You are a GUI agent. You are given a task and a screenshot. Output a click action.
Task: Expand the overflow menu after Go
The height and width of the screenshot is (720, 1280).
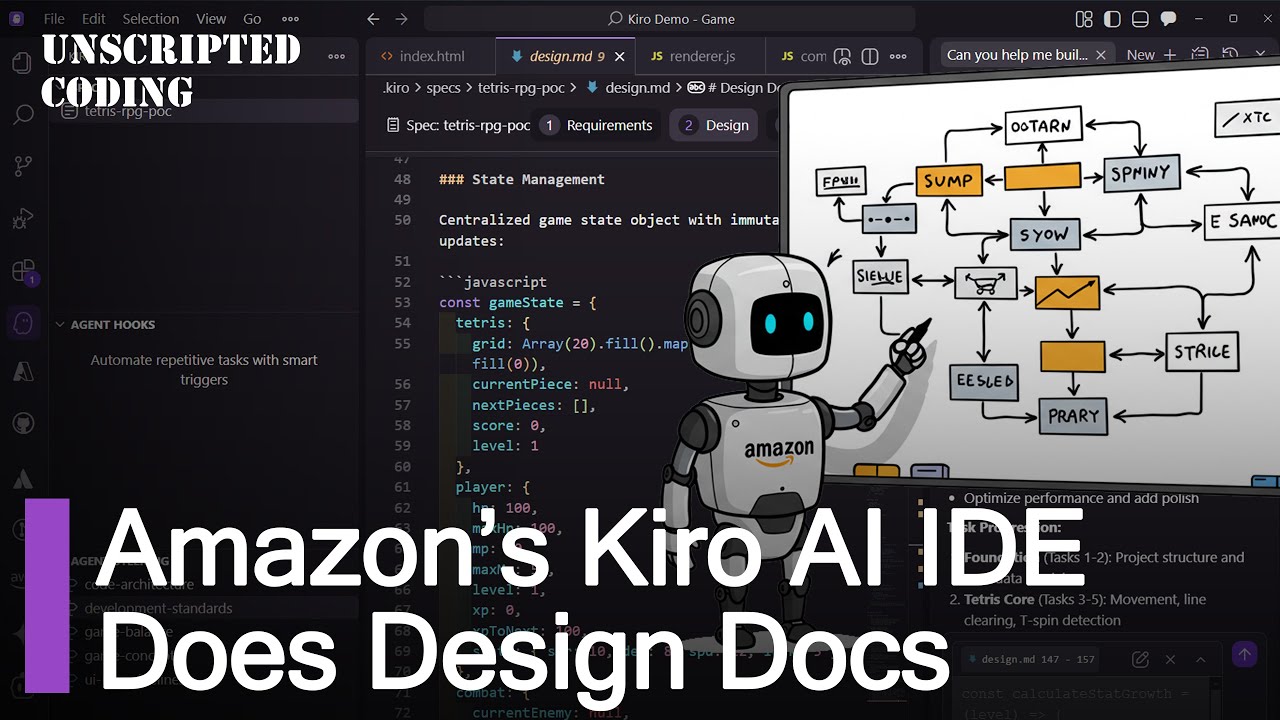tap(290, 19)
